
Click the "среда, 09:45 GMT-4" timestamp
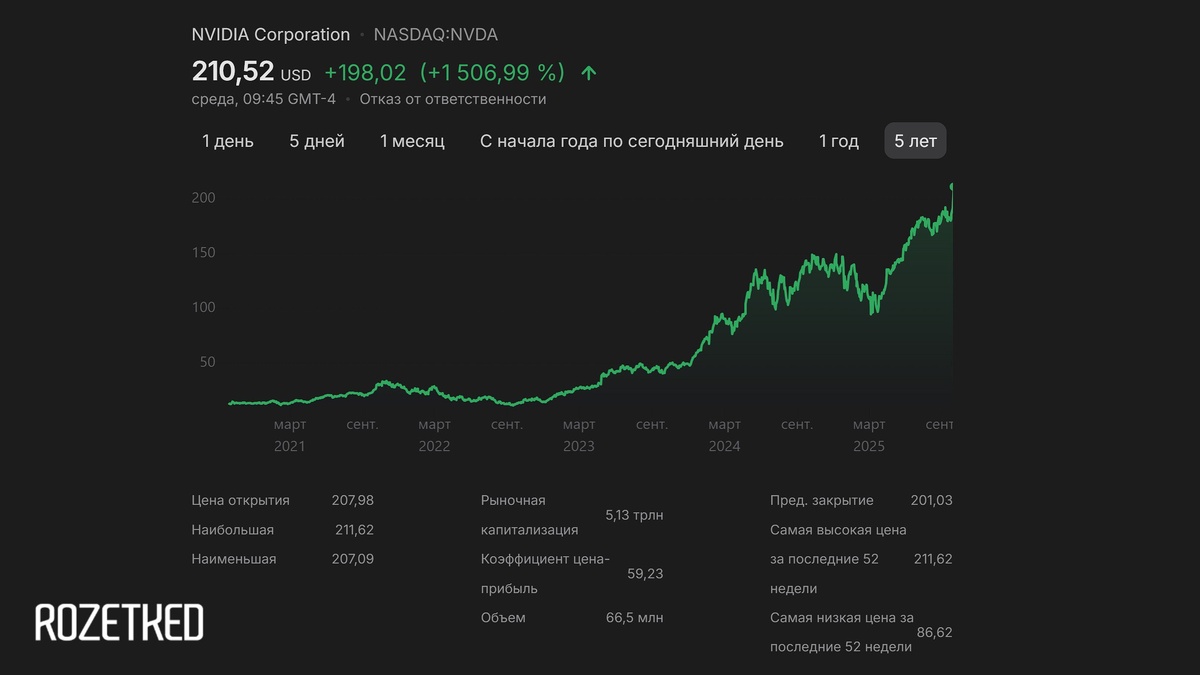point(264,99)
